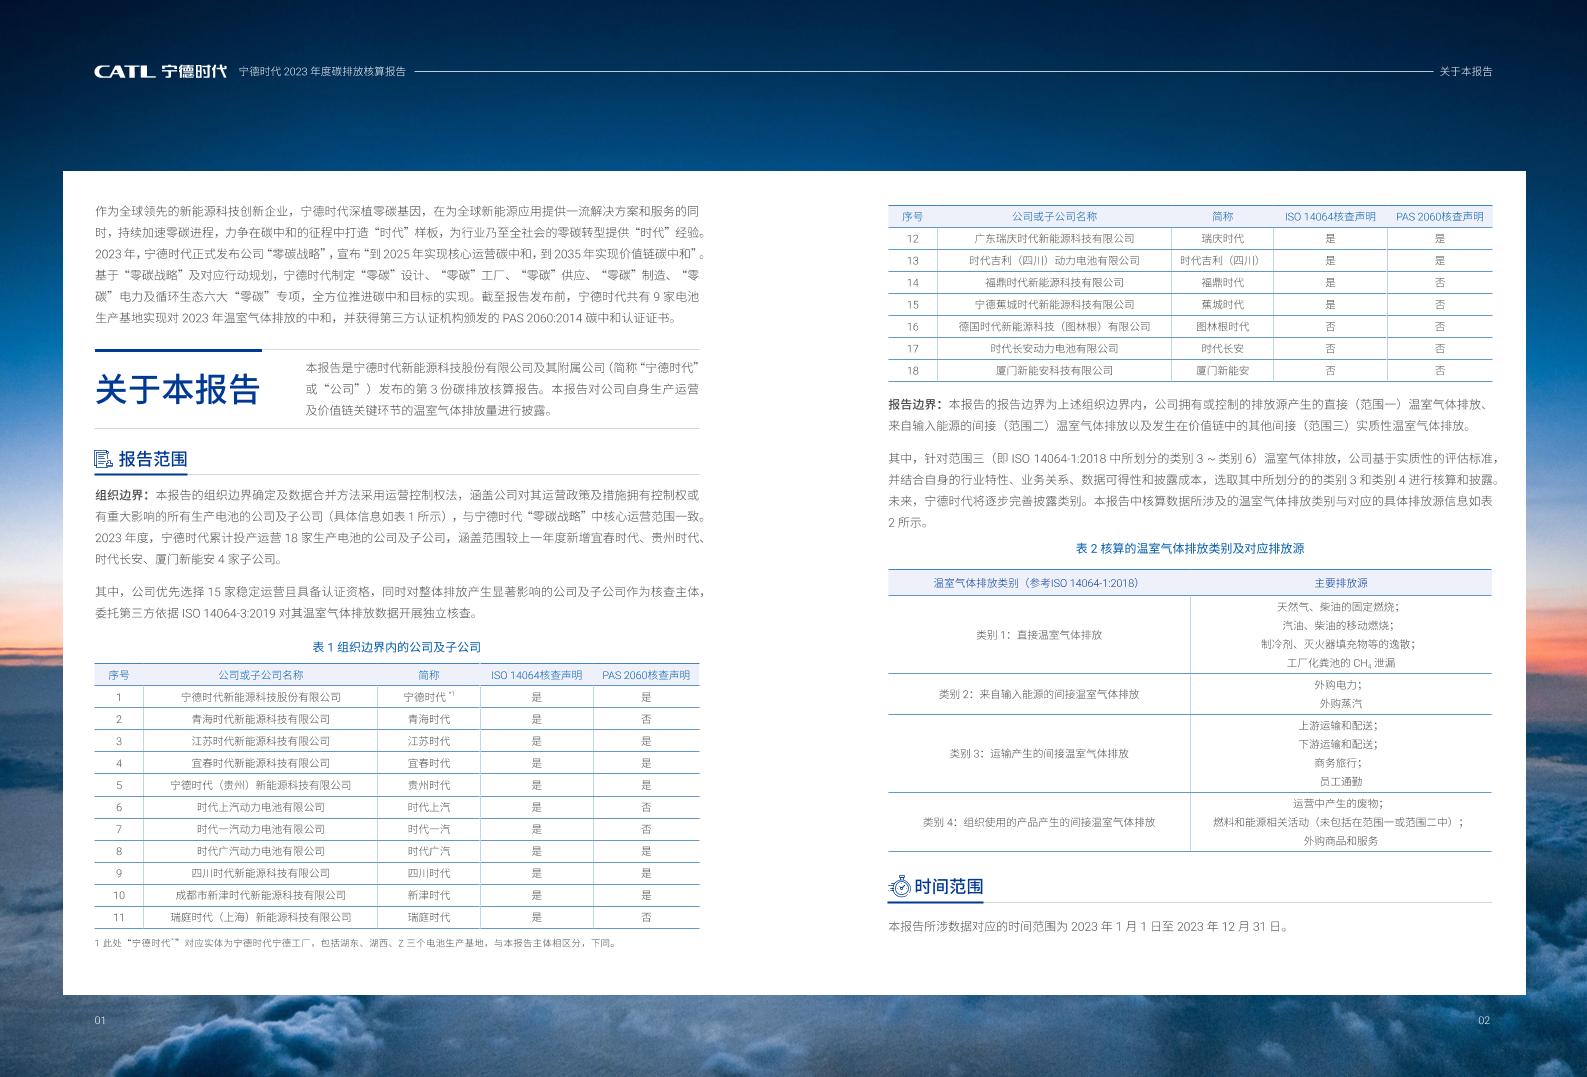Click page number 02 at bottom right
Viewport: 1587px width, 1077px height.
tap(1483, 1020)
